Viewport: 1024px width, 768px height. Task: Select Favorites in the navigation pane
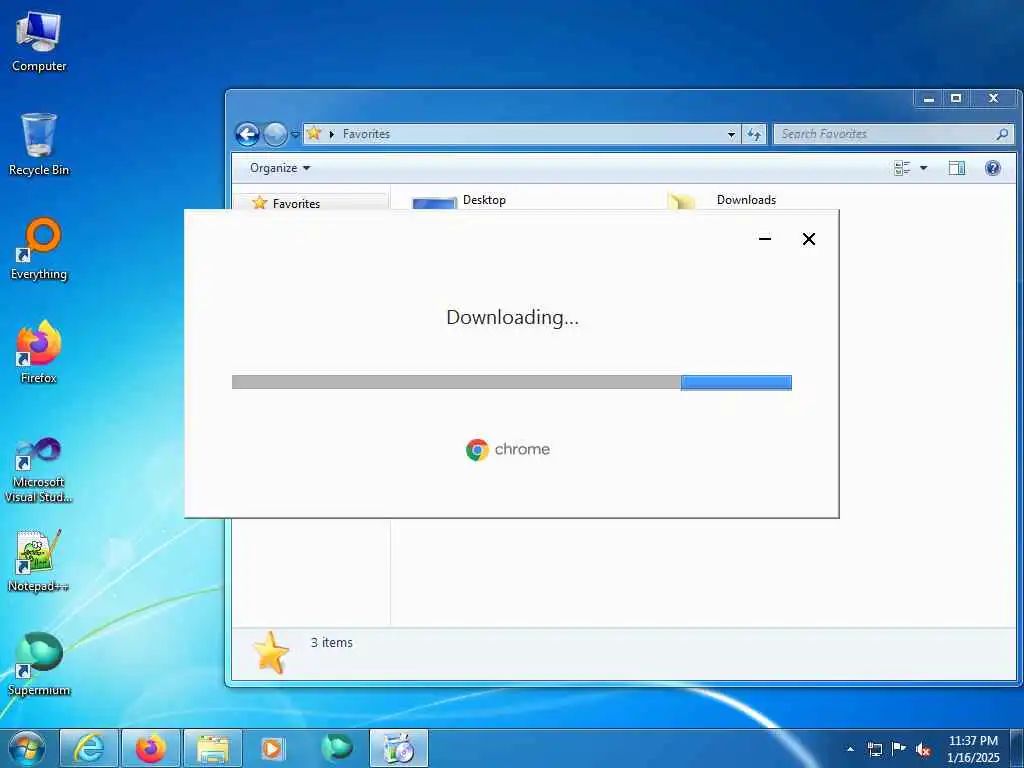(x=296, y=203)
